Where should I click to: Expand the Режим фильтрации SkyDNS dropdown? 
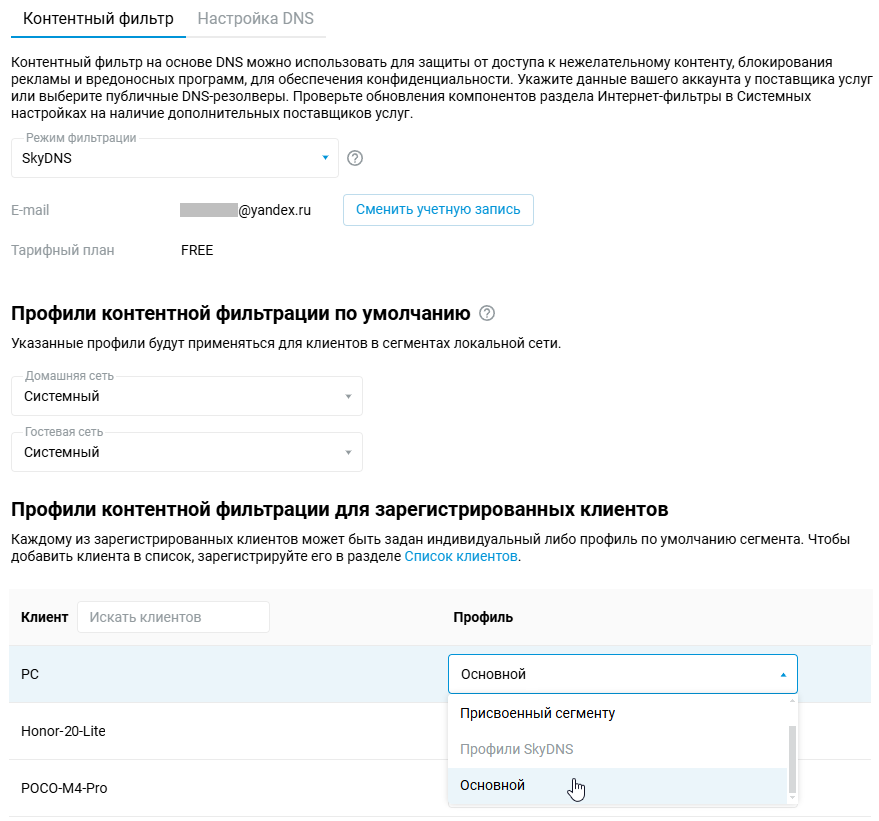(175, 158)
